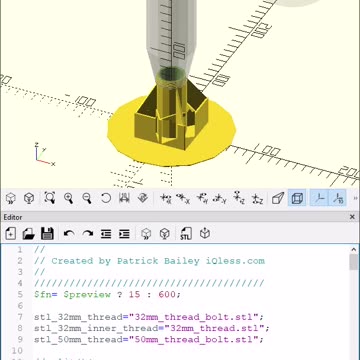Enable perspective projection view

click(278, 199)
